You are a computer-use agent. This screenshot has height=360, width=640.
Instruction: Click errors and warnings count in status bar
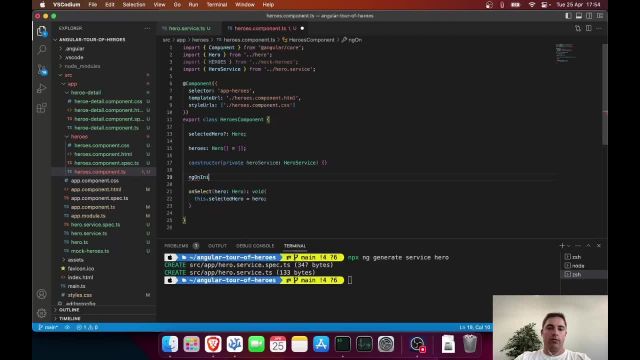pos(87,327)
